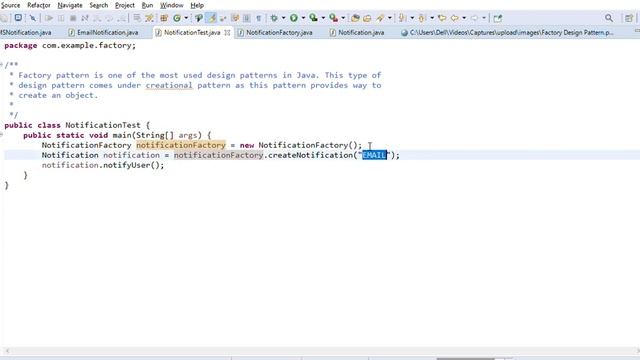Click the highlighted notificationFactory variable declaration
Screen dimensions: 640x360
tap(181, 145)
